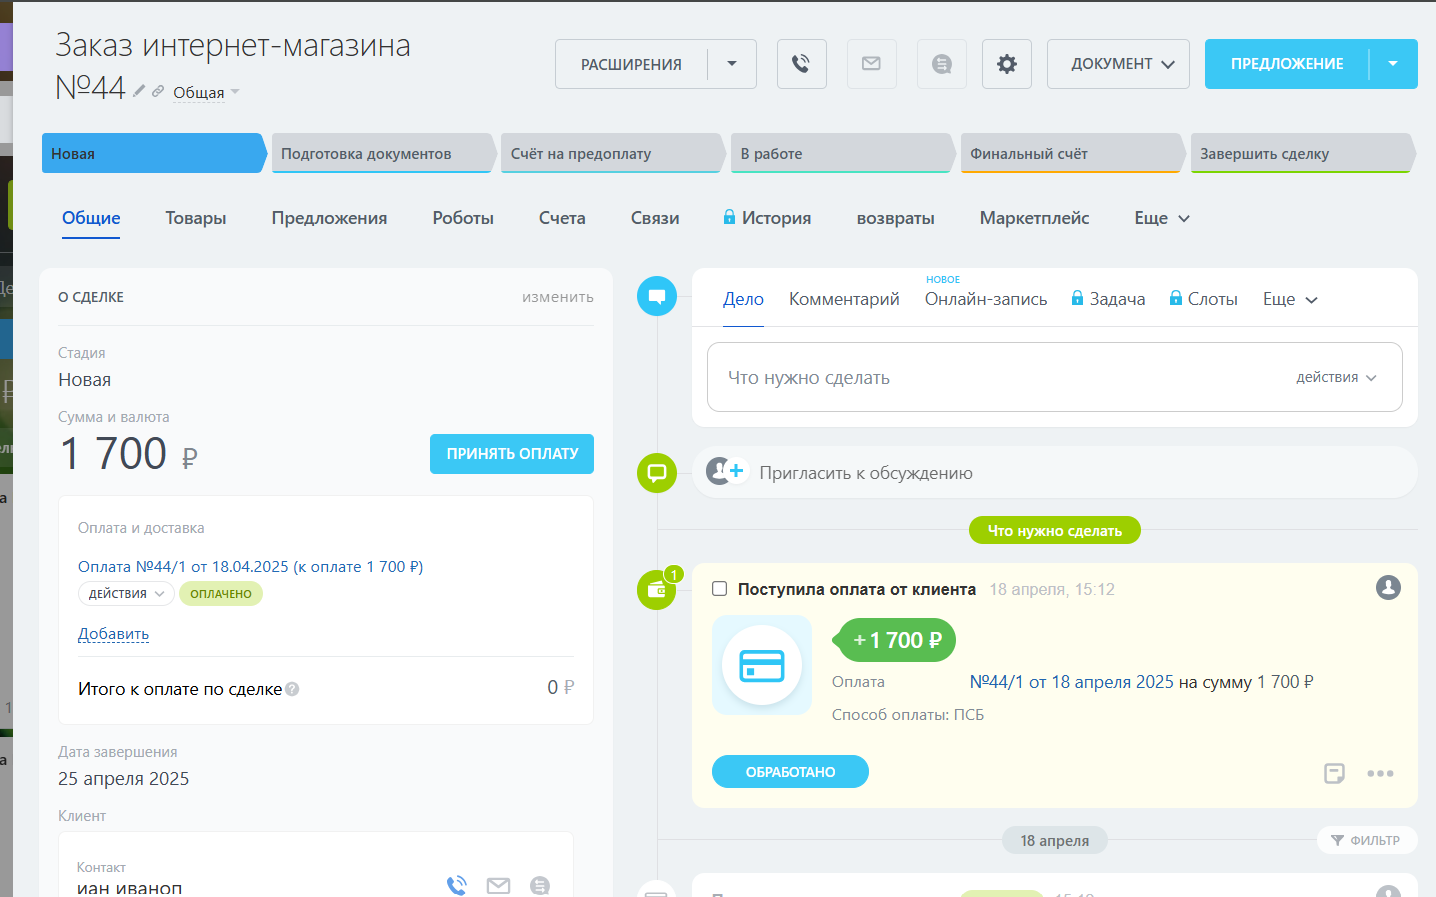Open arrow next to ПРЕДЛОЖЕНИЕ button
Image resolution: width=1436 pixels, height=897 pixels.
(x=1393, y=64)
